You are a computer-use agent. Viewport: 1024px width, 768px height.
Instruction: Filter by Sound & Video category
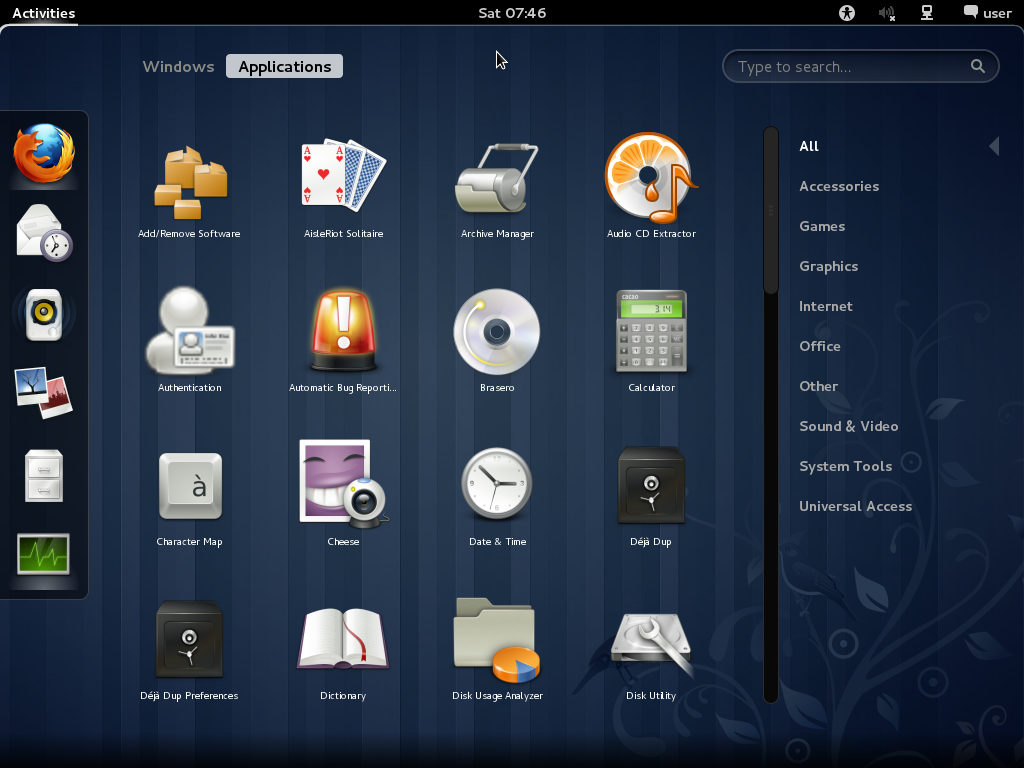point(848,426)
